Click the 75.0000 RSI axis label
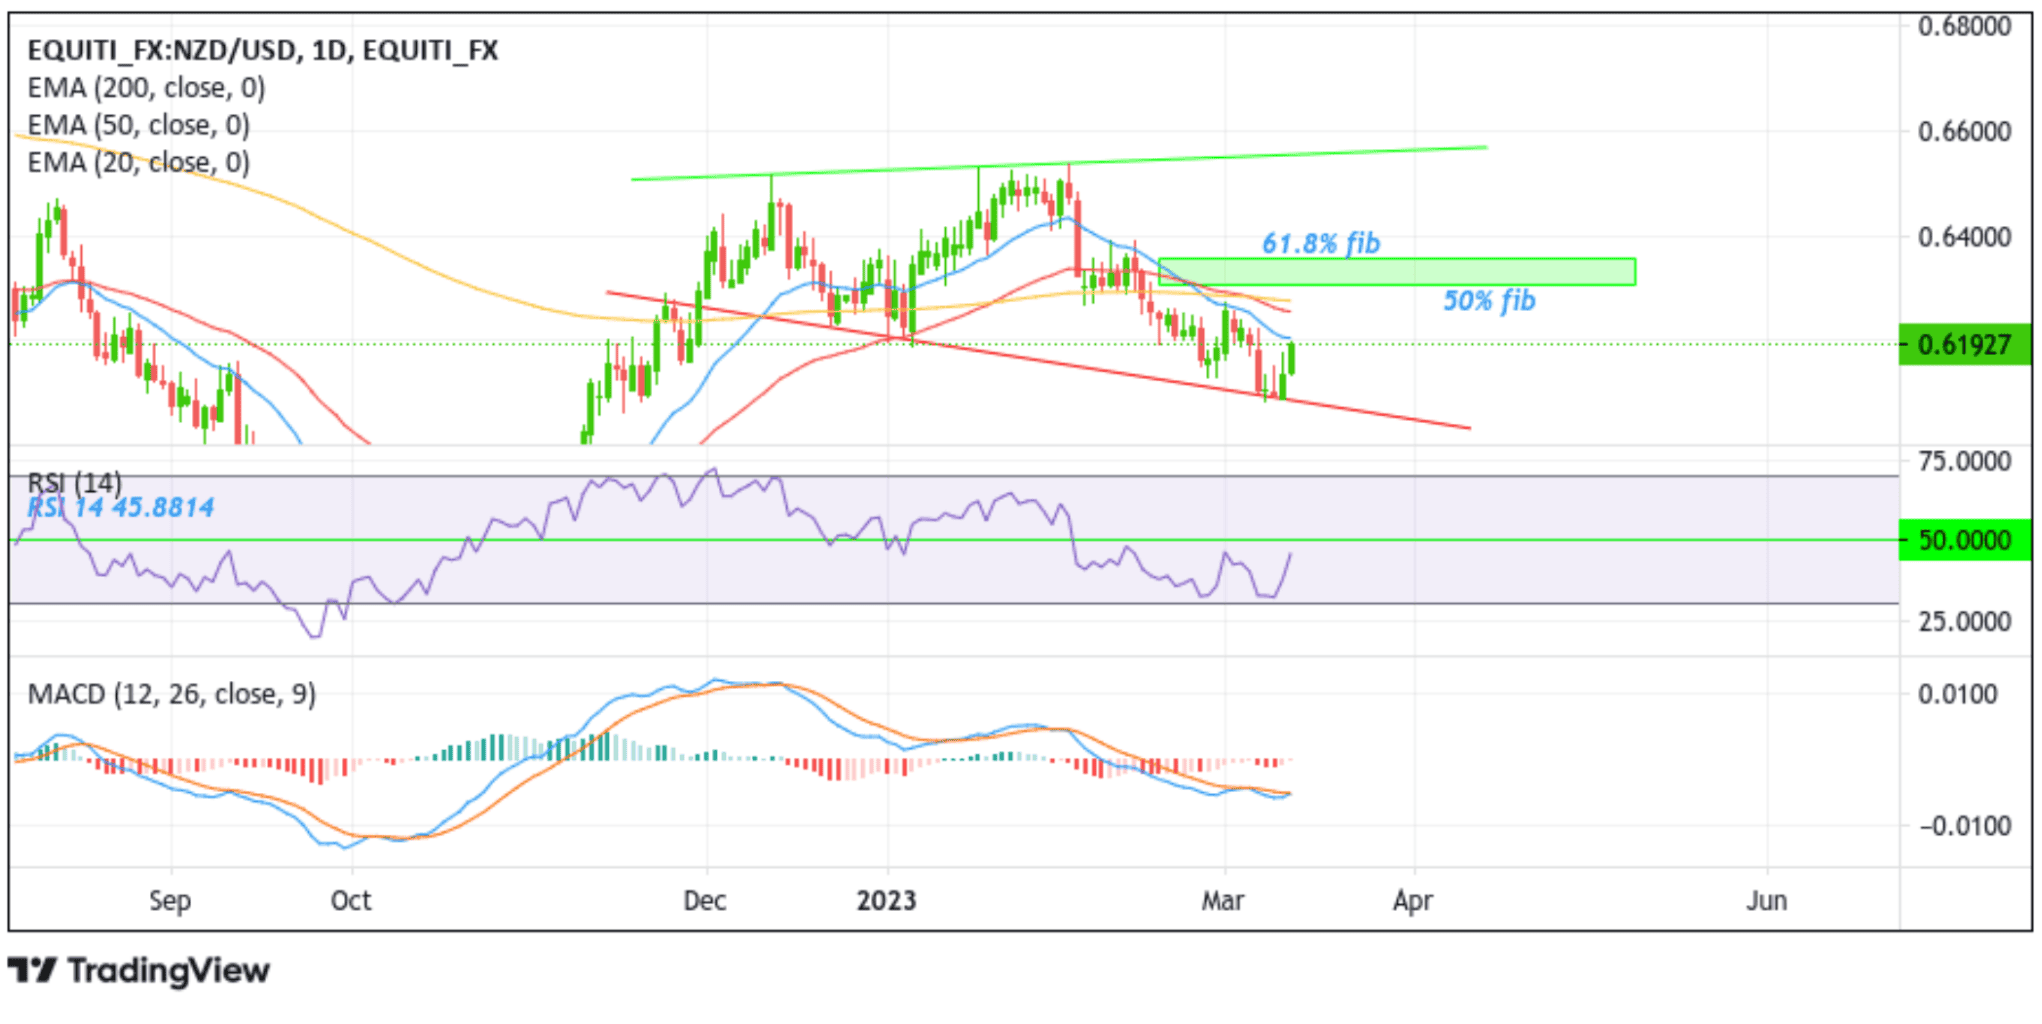The image size is (2042, 1024). [x=1964, y=461]
